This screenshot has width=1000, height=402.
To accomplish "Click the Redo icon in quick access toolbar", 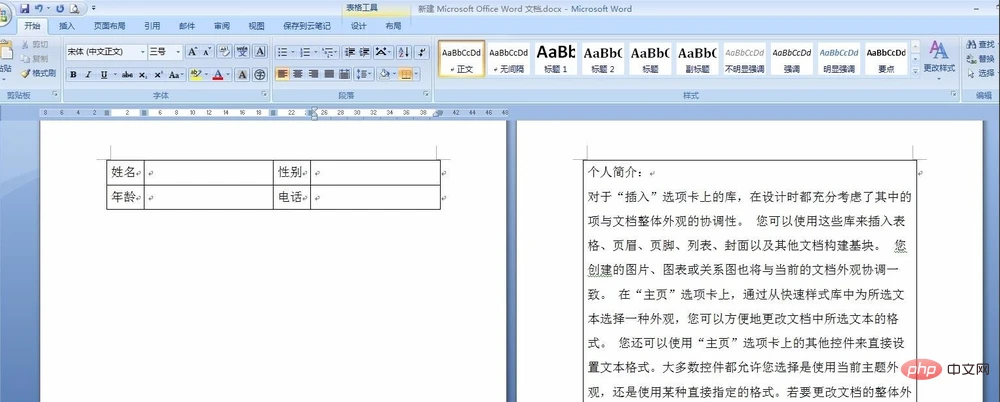I will click(59, 9).
